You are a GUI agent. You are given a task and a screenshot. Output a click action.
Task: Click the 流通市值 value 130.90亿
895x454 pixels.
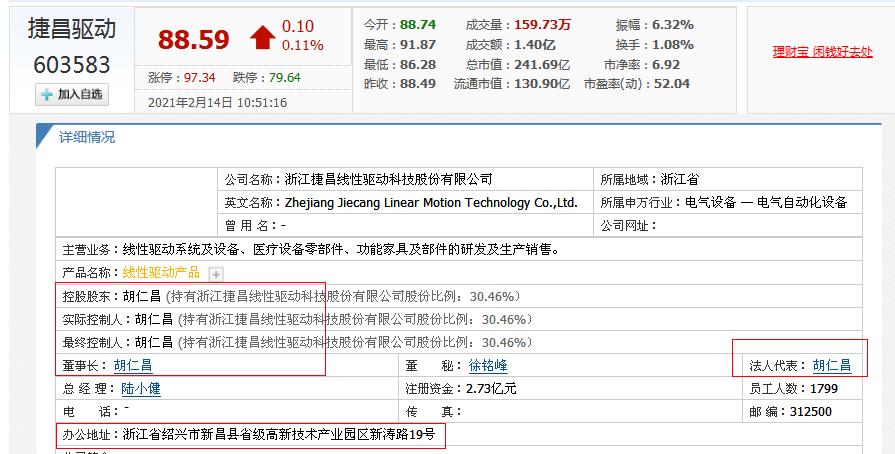pyautogui.click(x=542, y=84)
